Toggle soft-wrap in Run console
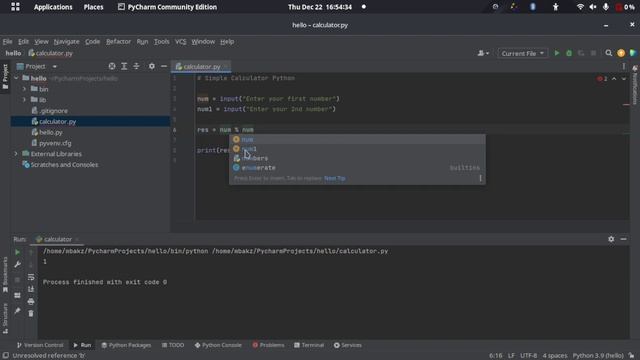This screenshot has height=360, width=640. 31,277
